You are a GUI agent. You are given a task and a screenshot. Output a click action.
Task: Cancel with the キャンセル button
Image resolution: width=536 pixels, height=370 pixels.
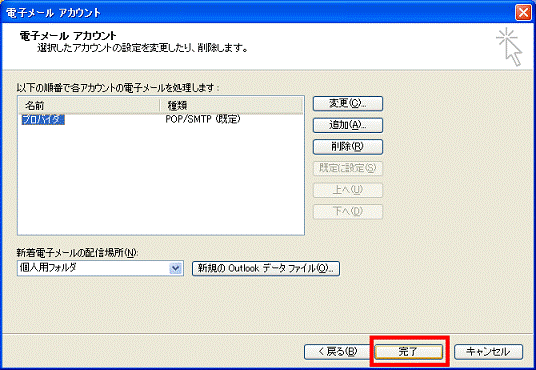click(x=488, y=351)
